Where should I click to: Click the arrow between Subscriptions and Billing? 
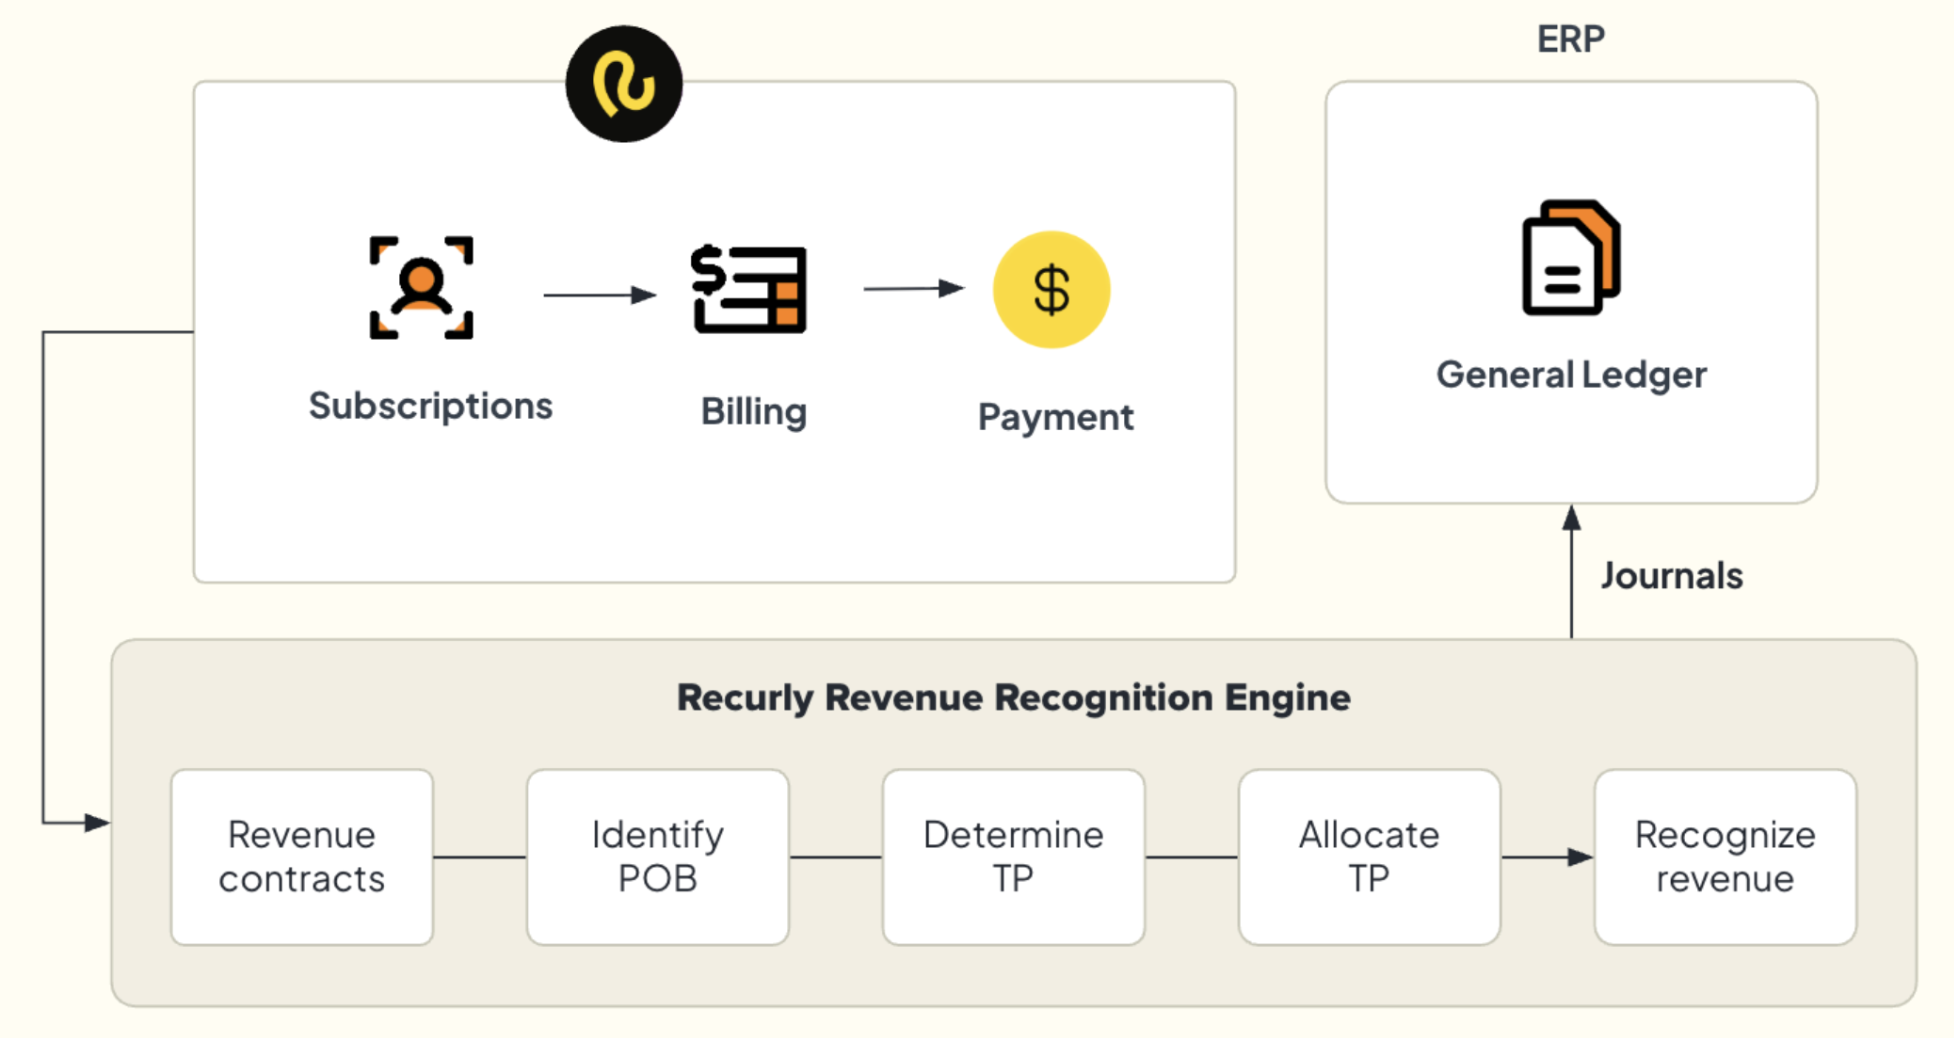point(600,295)
